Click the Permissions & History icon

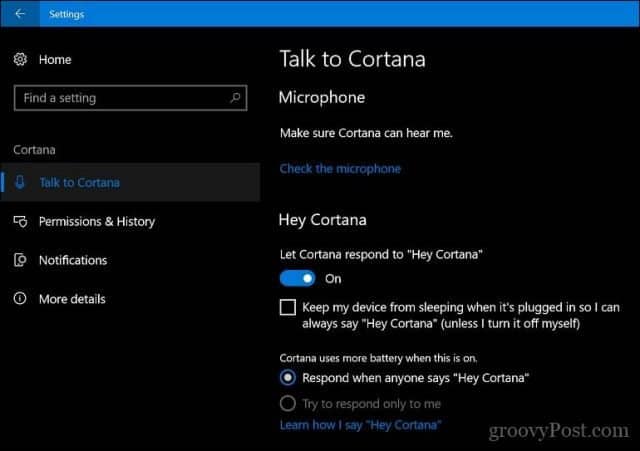tap(20, 222)
